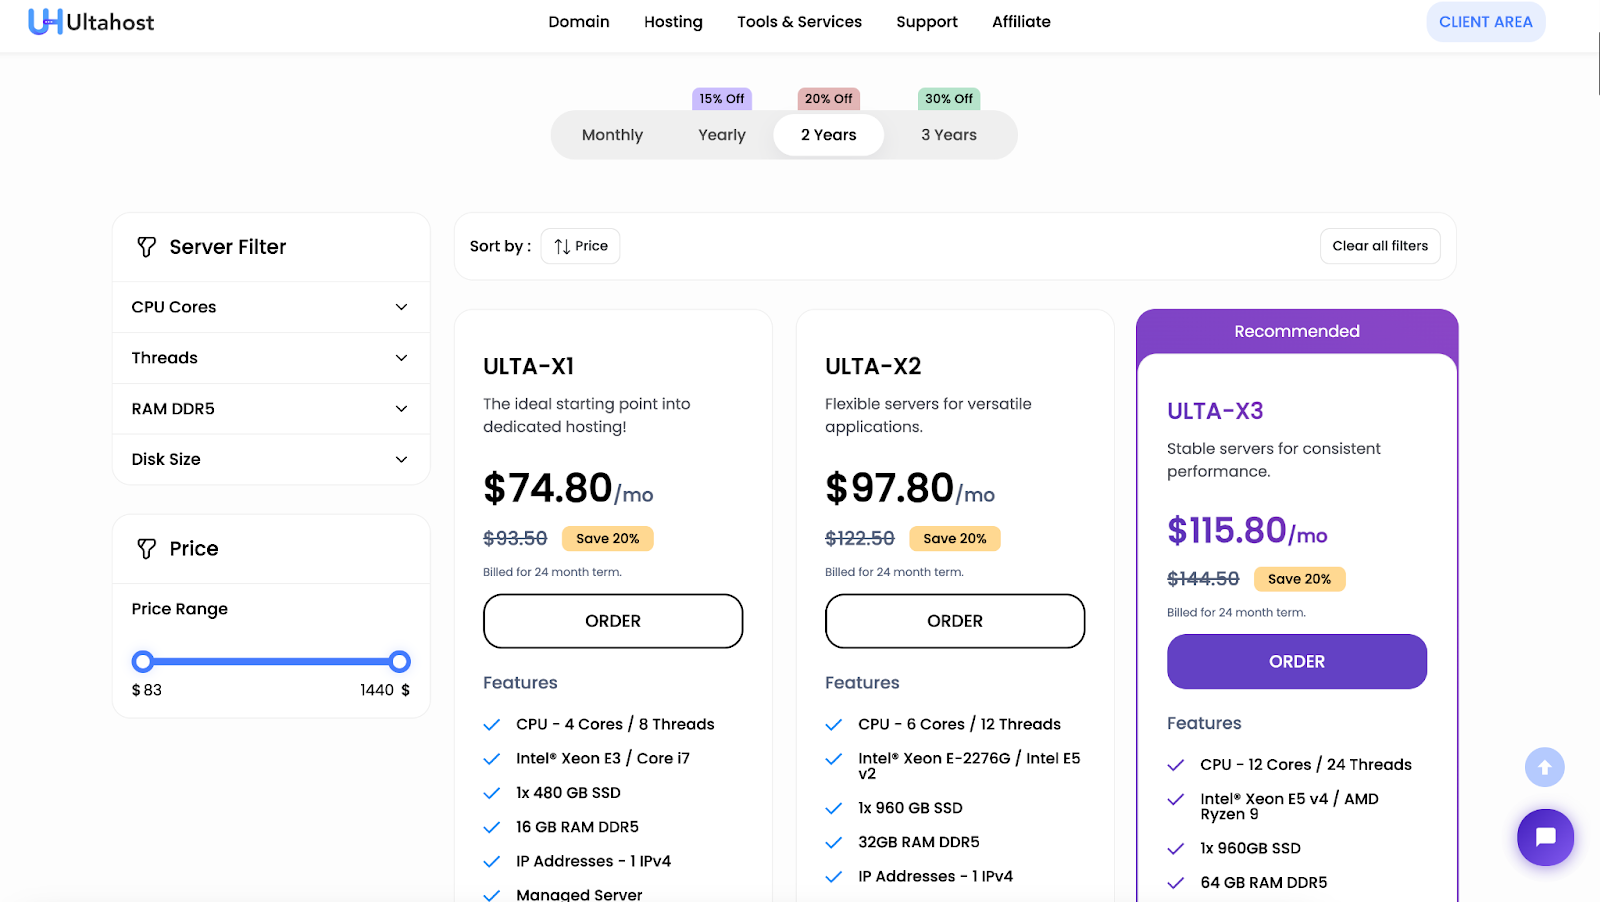The height and width of the screenshot is (902, 1600).
Task: Click the scroll-to-top arrow icon
Action: click(x=1544, y=767)
